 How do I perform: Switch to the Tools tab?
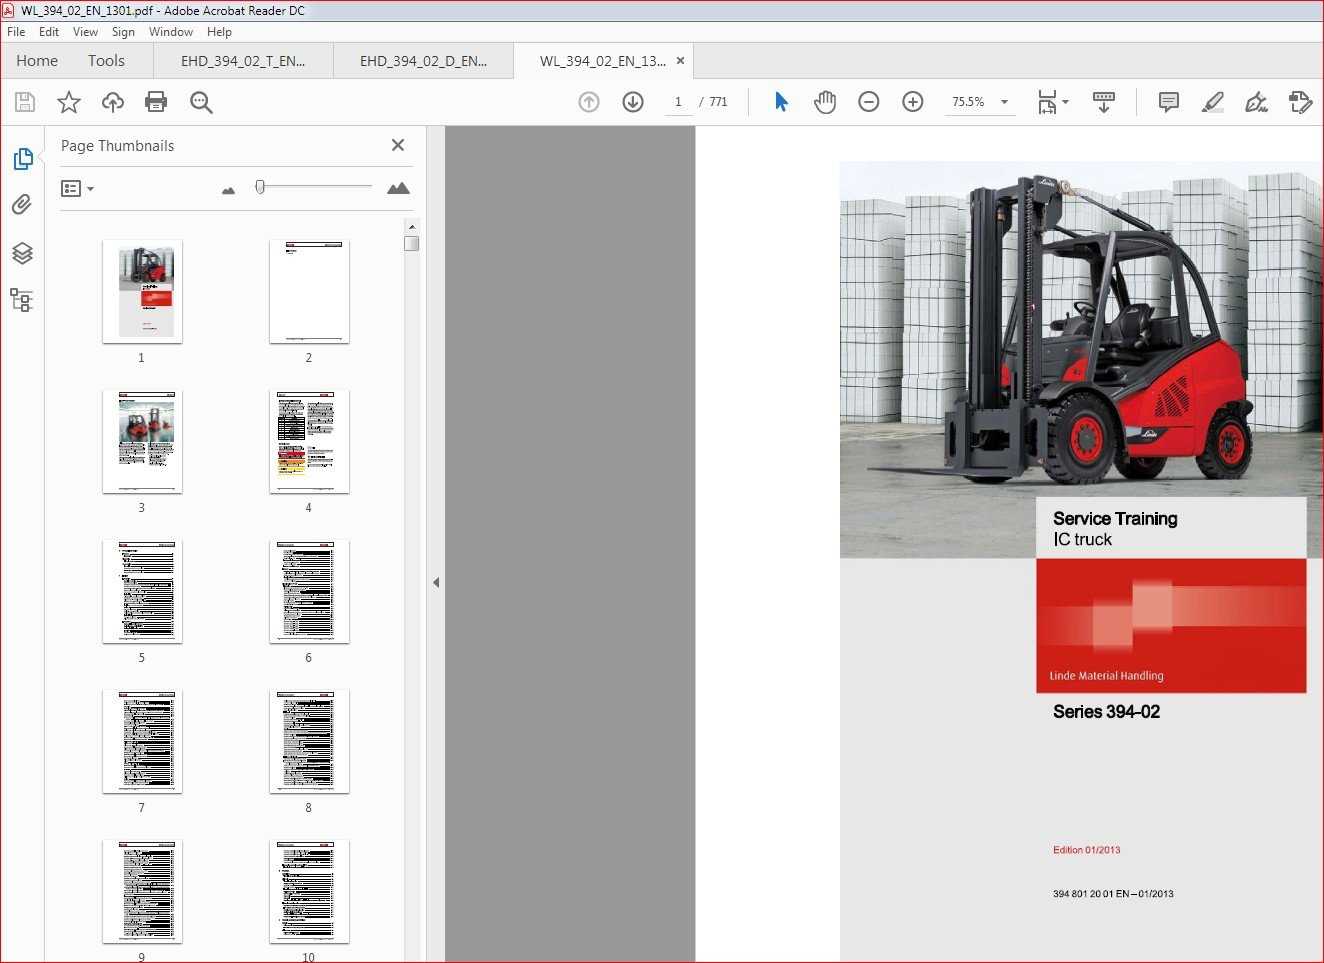coord(106,61)
